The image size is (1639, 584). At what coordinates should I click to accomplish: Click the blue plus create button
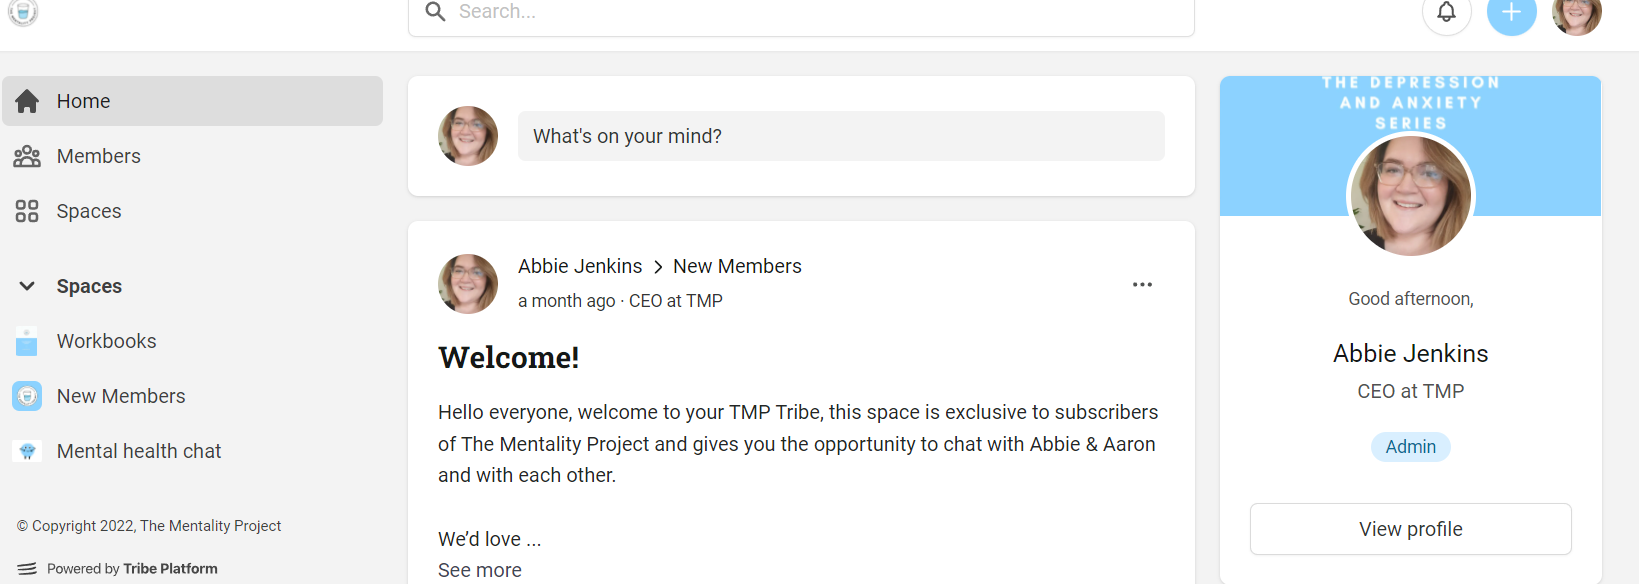(x=1511, y=12)
